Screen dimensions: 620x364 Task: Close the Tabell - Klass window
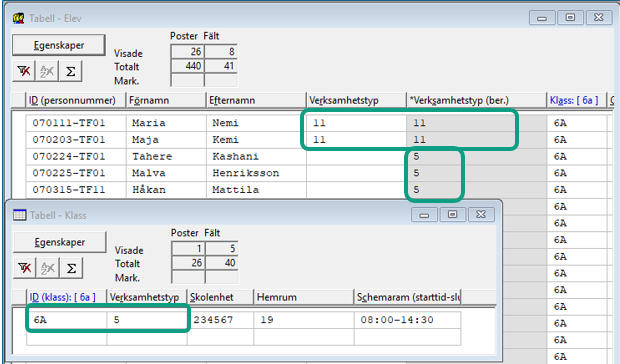[481, 215]
